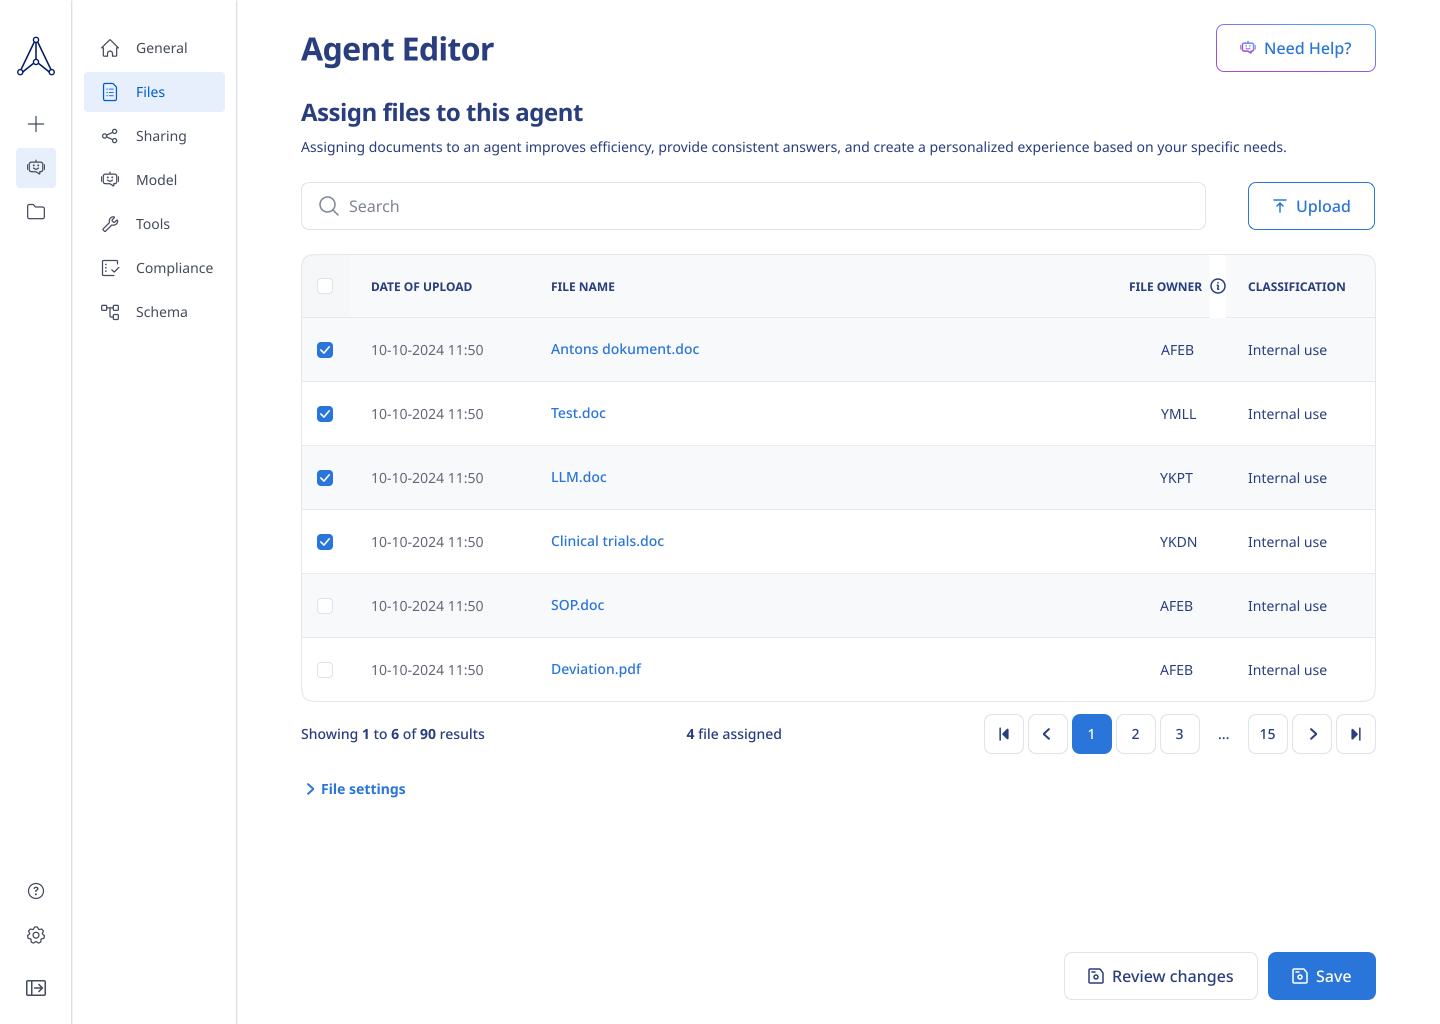Open the General menu item
Image resolution: width=1440 pixels, height=1024 pixels.
pos(154,48)
